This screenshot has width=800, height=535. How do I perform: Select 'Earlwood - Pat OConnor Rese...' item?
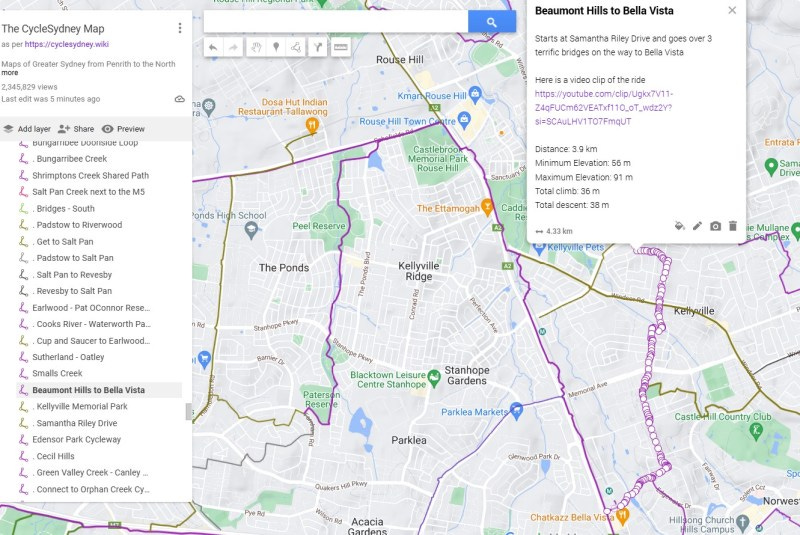tap(99, 308)
